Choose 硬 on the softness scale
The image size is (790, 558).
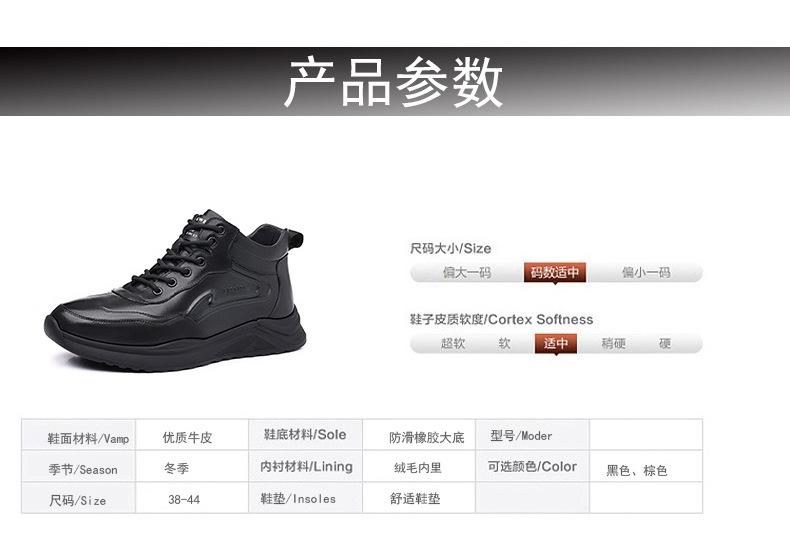[665, 343]
